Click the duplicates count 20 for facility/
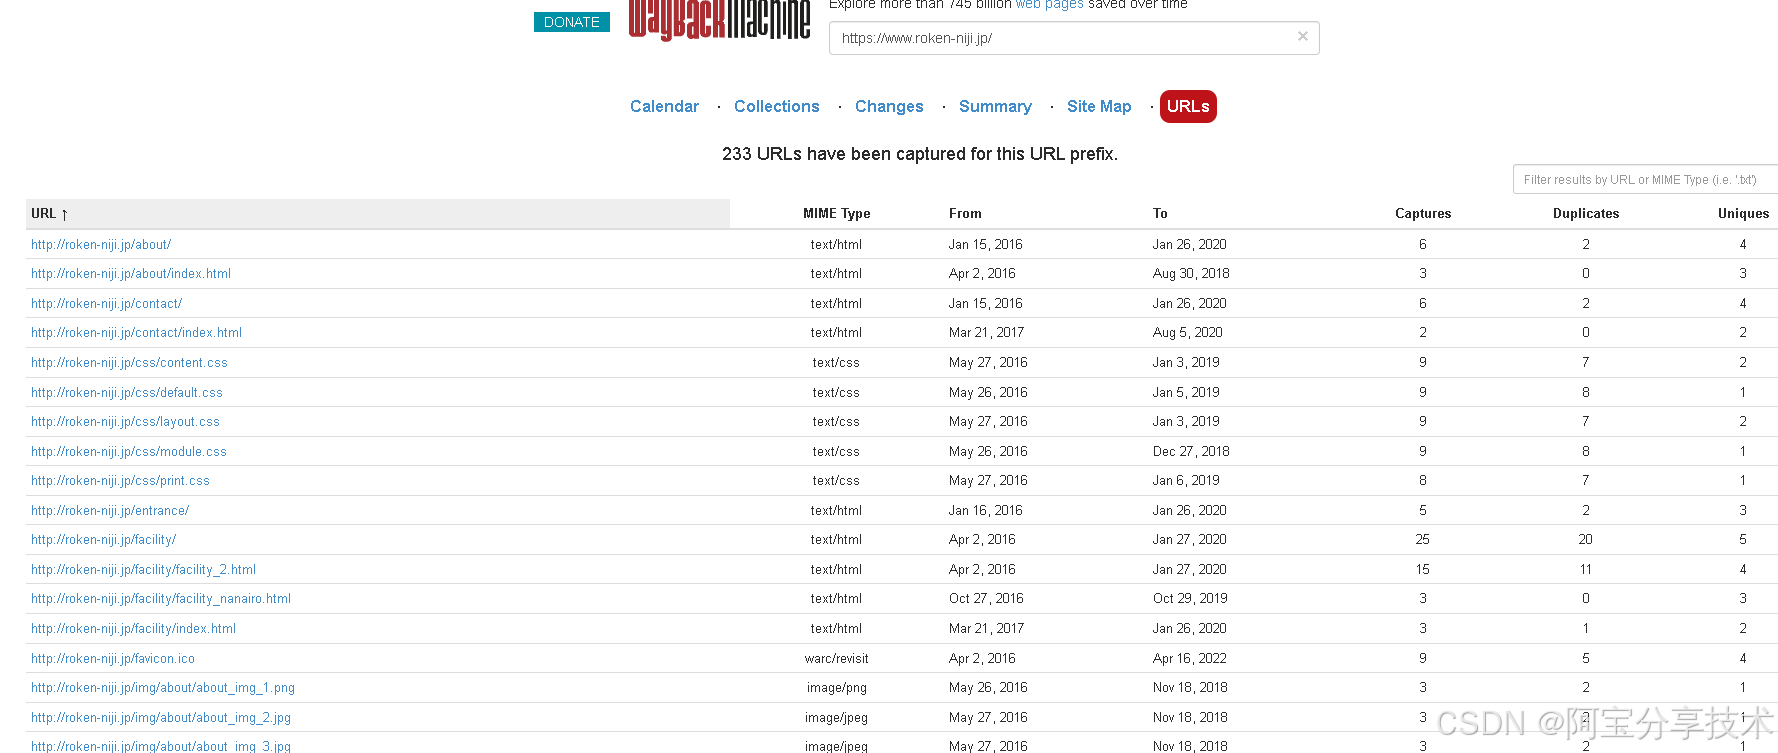Image resolution: width=1778 pixels, height=753 pixels. pos(1585,539)
